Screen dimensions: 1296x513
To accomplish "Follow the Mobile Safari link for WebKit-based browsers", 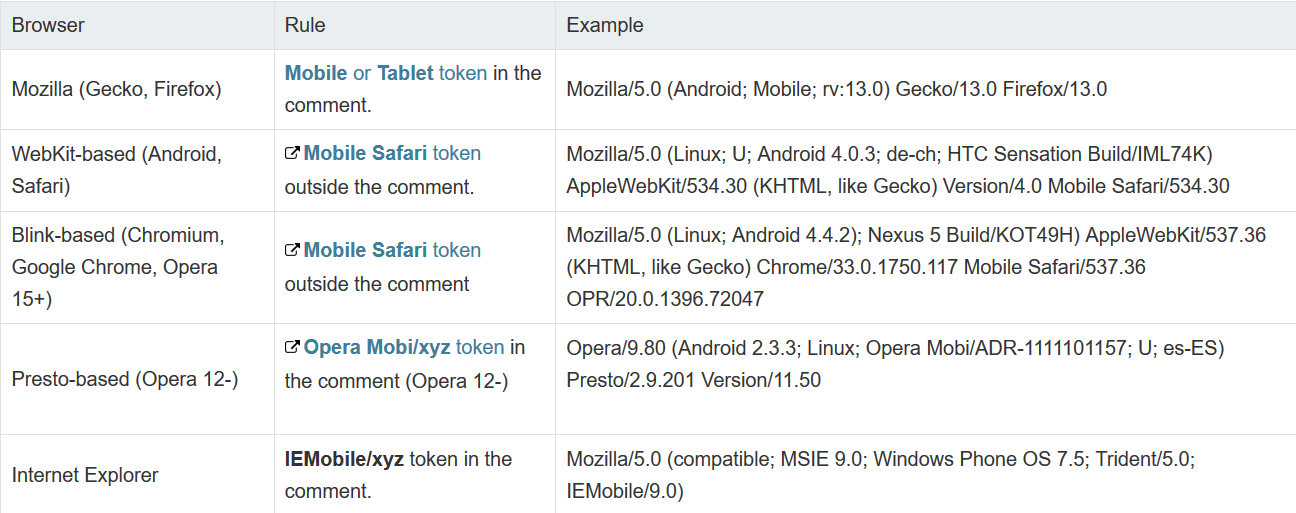I will (x=365, y=154).
